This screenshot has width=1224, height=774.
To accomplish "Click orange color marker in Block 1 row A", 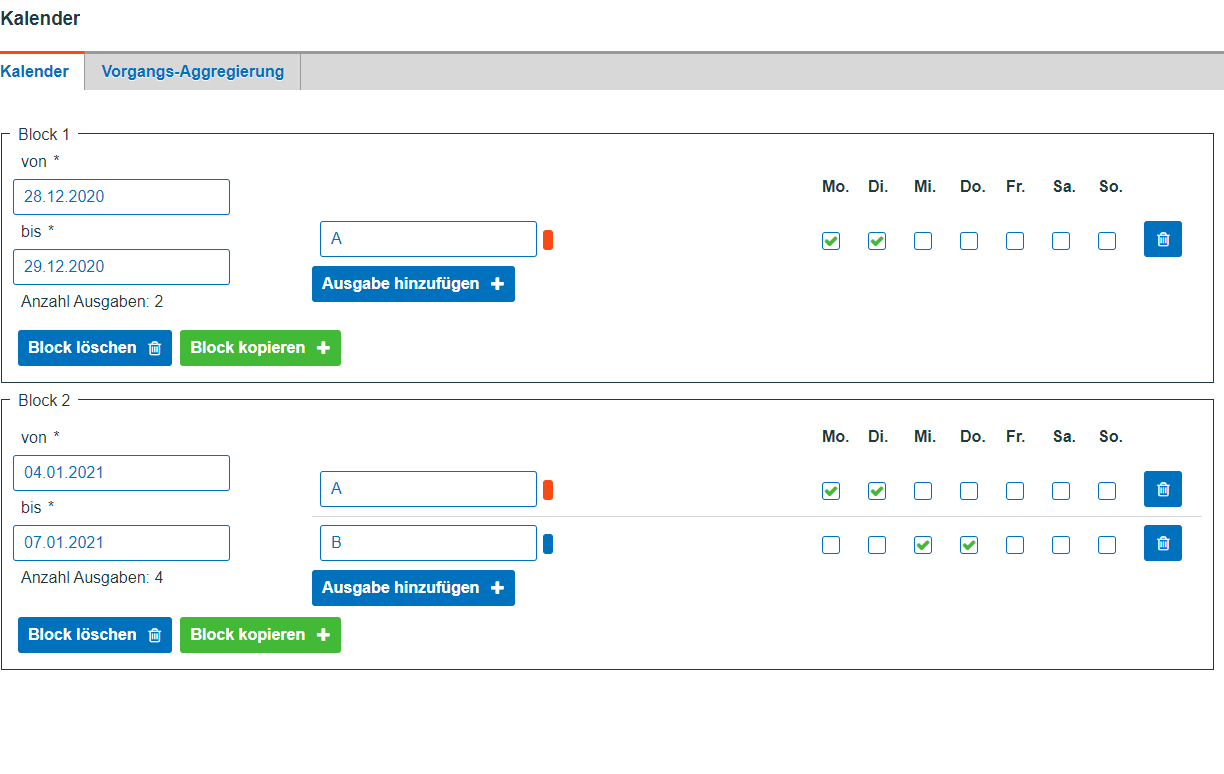I will [x=548, y=240].
